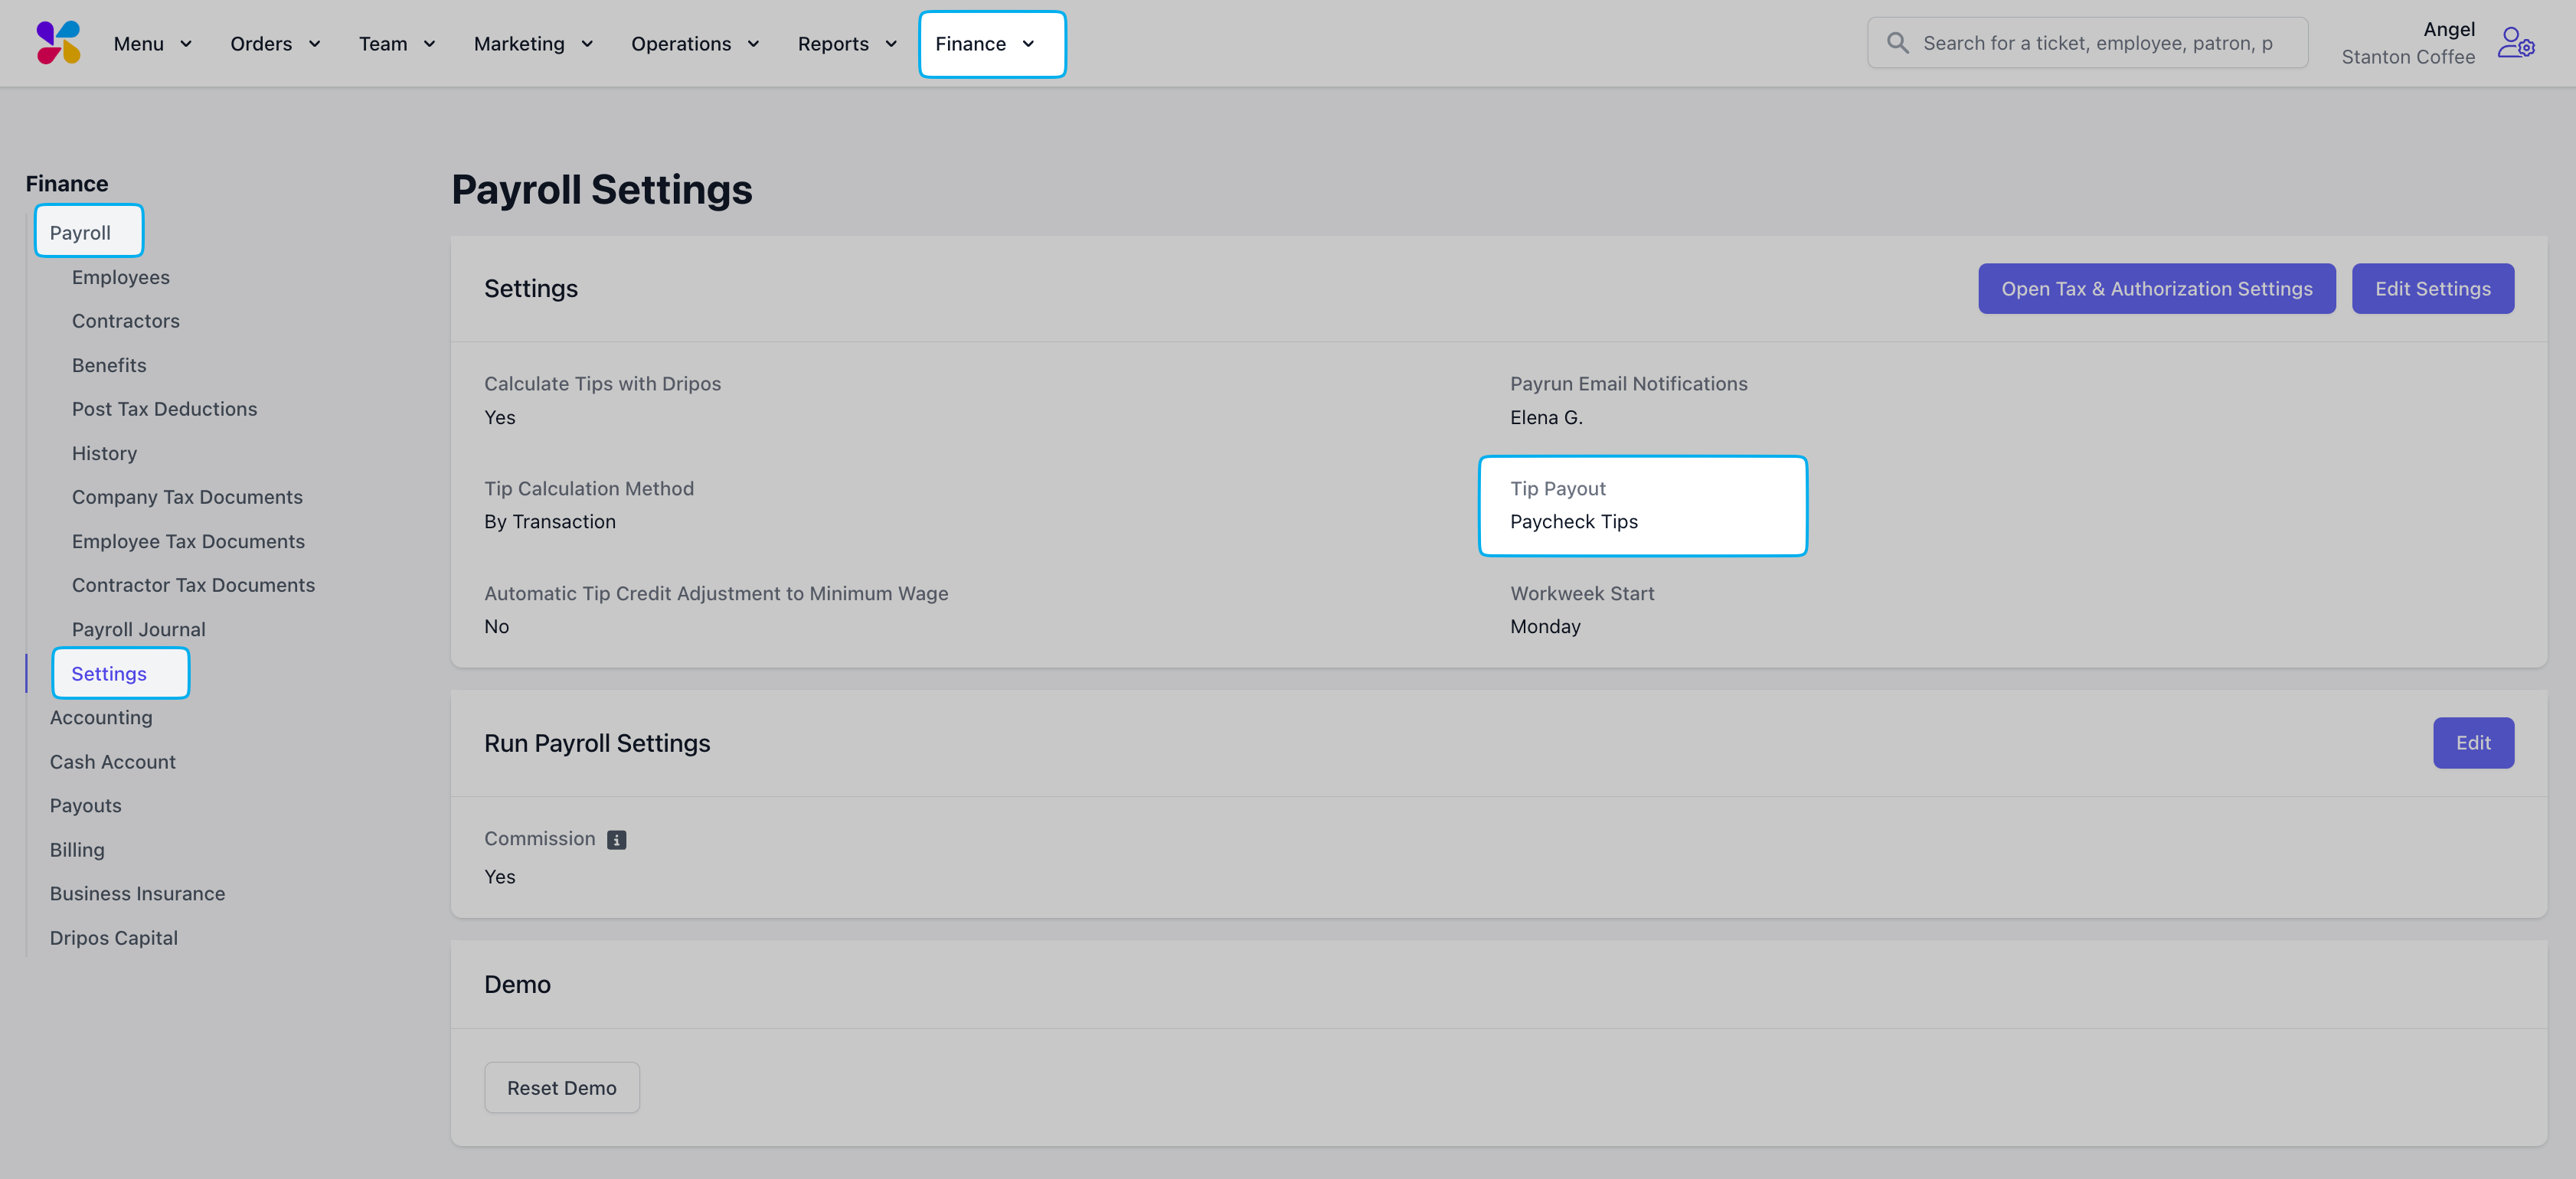Viewport: 2576px width, 1179px height.
Task: Click the Edit Settings button
Action: coord(2432,289)
